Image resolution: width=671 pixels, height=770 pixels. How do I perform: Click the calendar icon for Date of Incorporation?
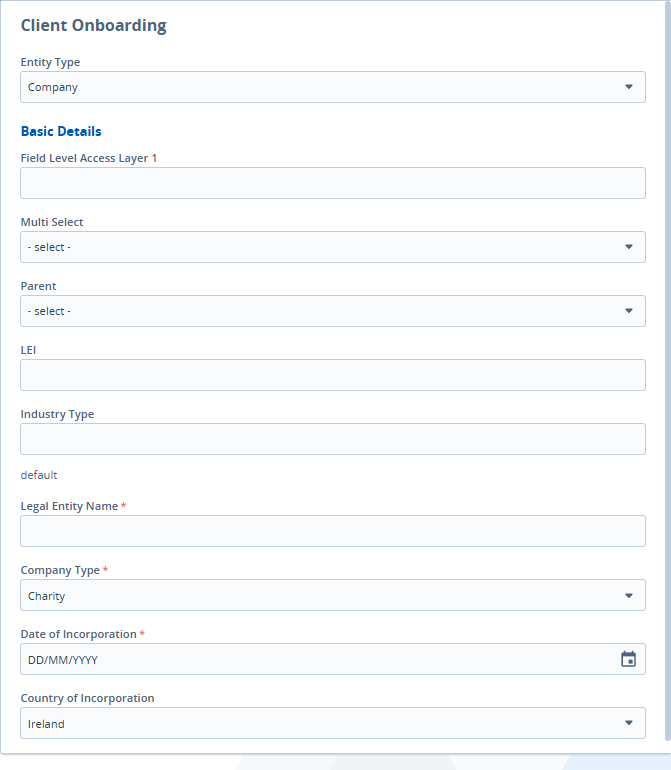[x=628, y=659]
